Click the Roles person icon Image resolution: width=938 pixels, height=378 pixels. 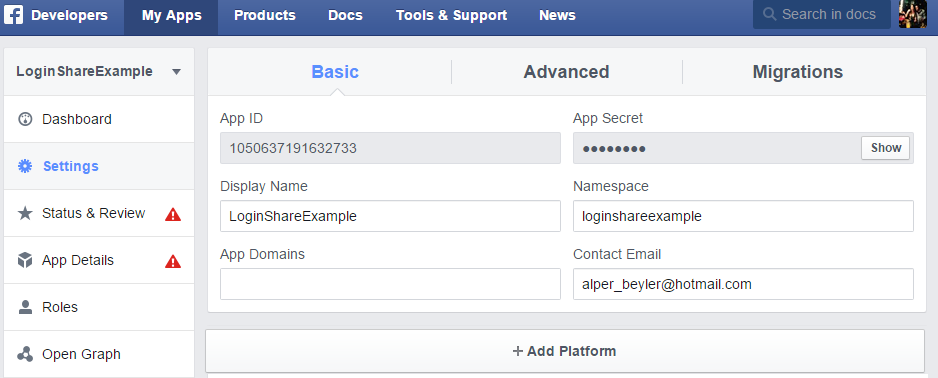coord(25,307)
